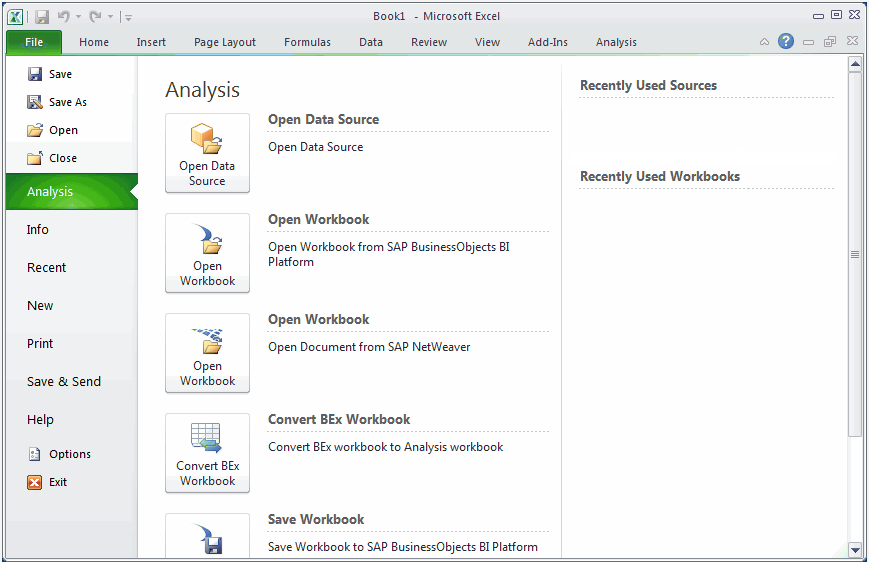This screenshot has width=869, height=562.
Task: Go to the Recent section
Action: (47, 267)
